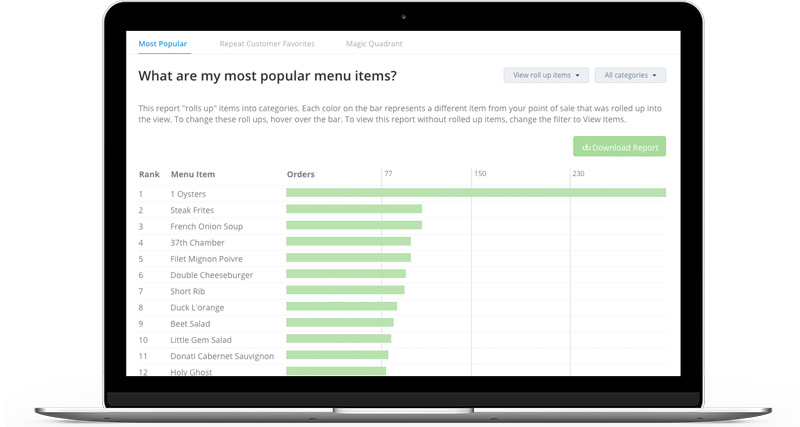The image size is (800, 427).
Task: Click the Beet Salad order bar
Action: coord(340,323)
